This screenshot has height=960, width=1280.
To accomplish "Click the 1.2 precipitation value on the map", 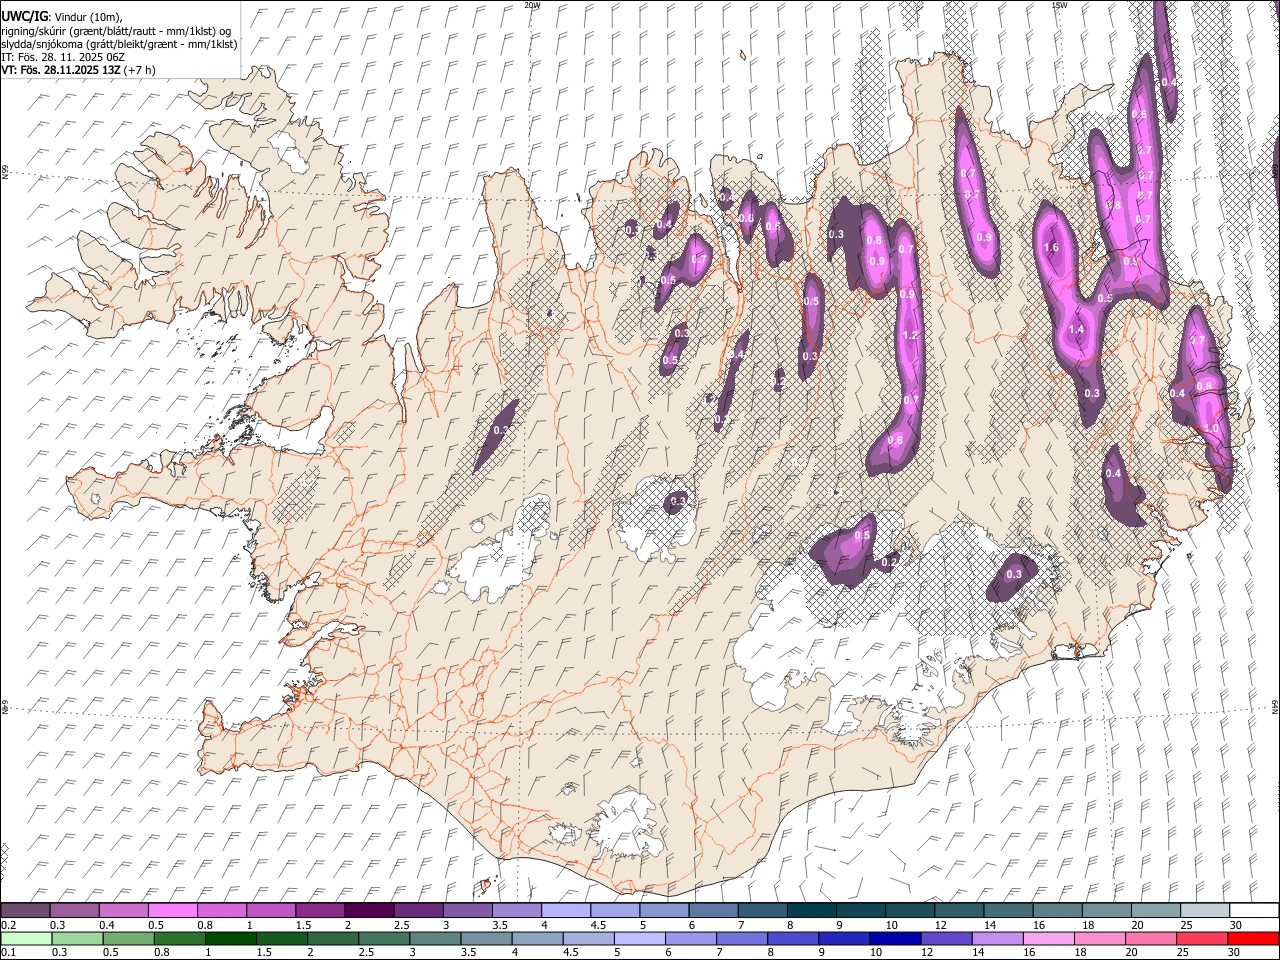I will click(910, 336).
